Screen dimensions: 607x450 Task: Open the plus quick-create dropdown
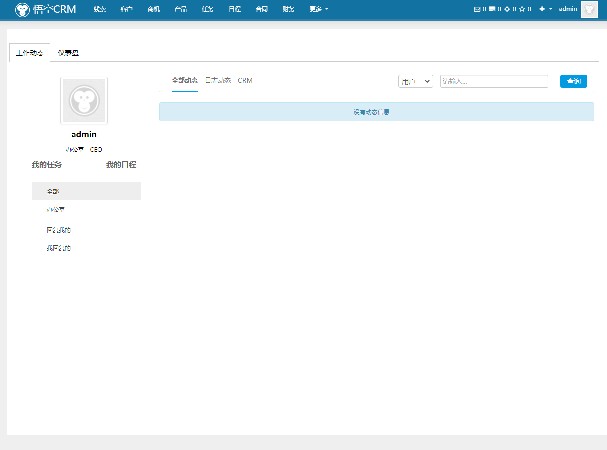(545, 9)
